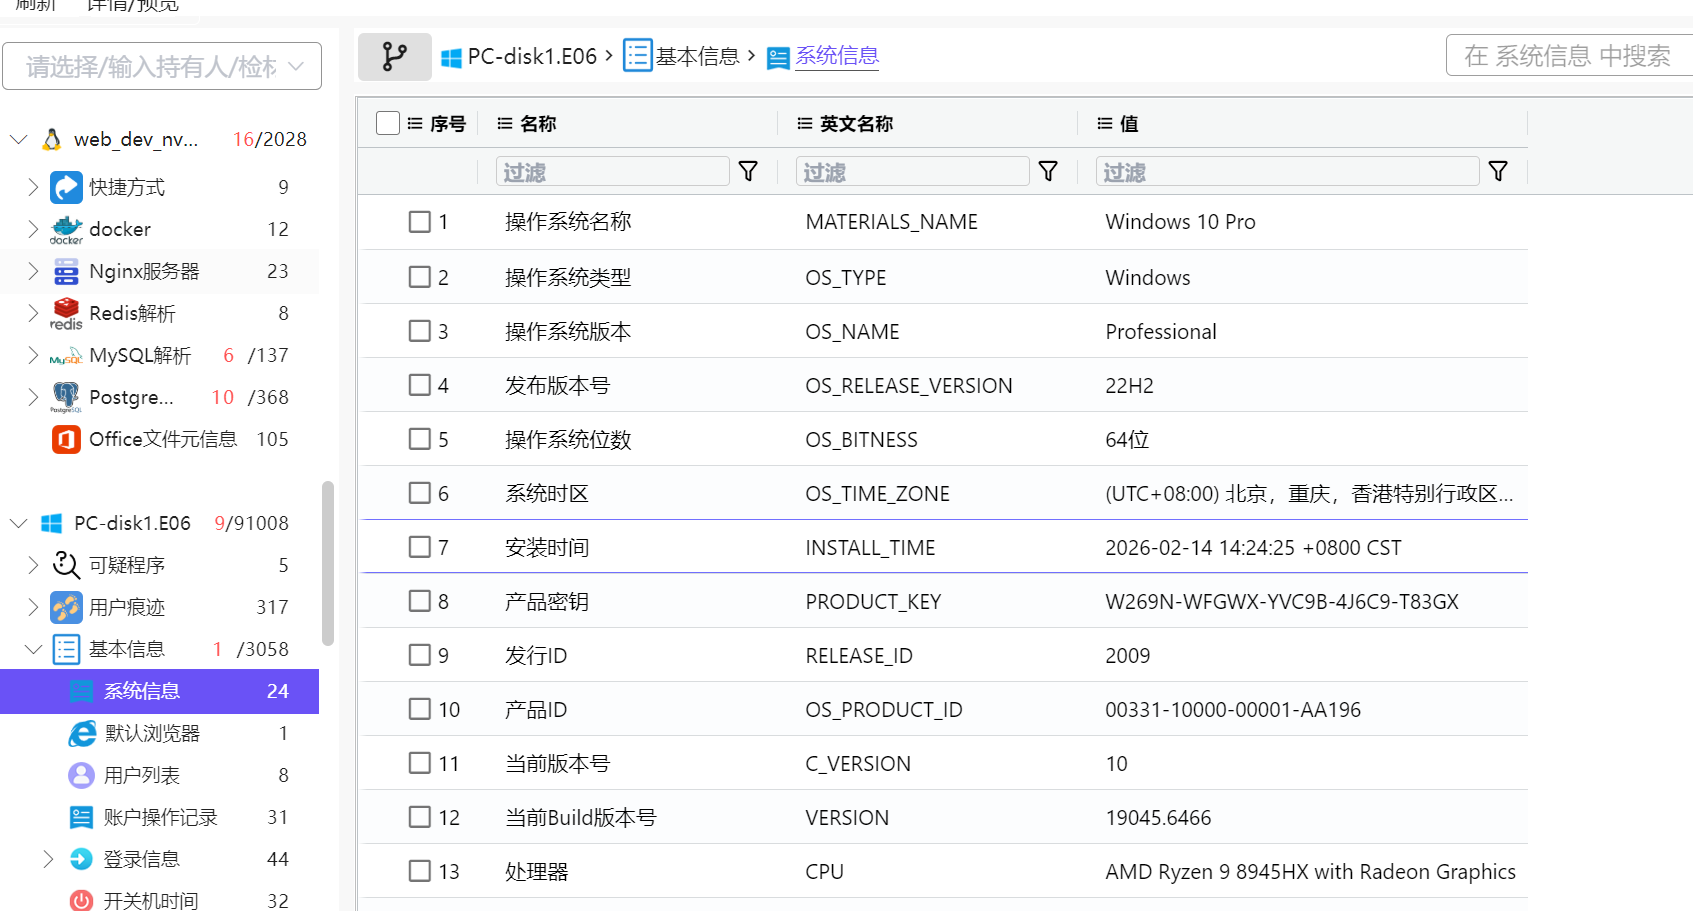Click the docker whale icon
Screen dimensions: 1693x911
click(x=66, y=230)
